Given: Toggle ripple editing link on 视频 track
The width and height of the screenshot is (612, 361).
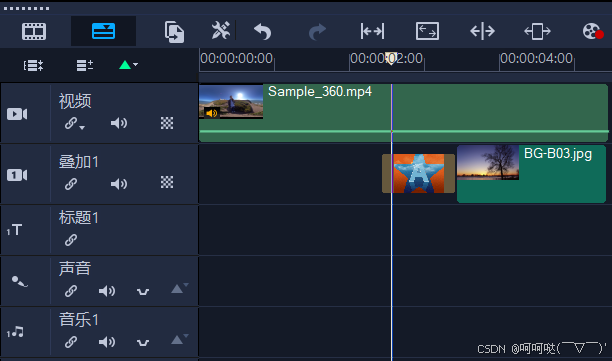Looking at the screenshot, I should coord(71,123).
